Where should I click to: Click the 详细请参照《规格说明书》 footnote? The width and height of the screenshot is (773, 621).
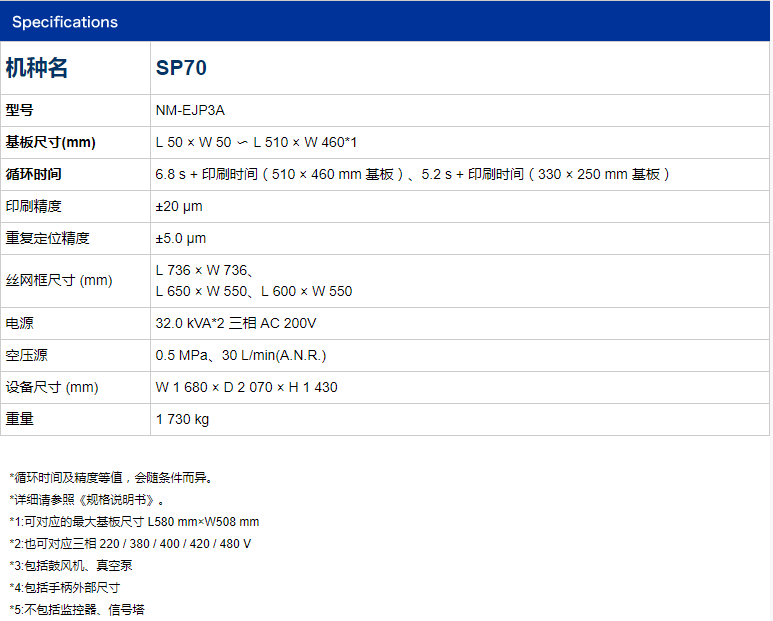[87, 500]
